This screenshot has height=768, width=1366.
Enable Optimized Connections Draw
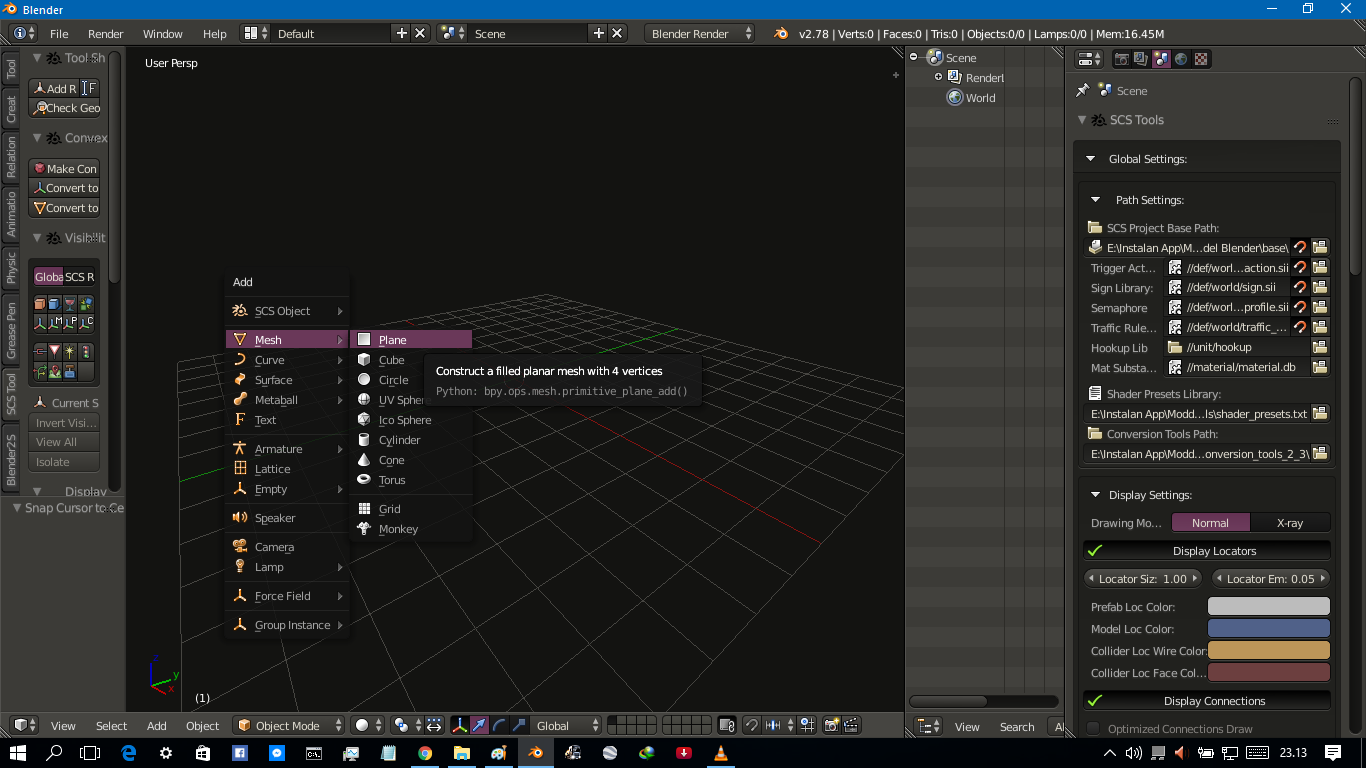(x=1091, y=728)
